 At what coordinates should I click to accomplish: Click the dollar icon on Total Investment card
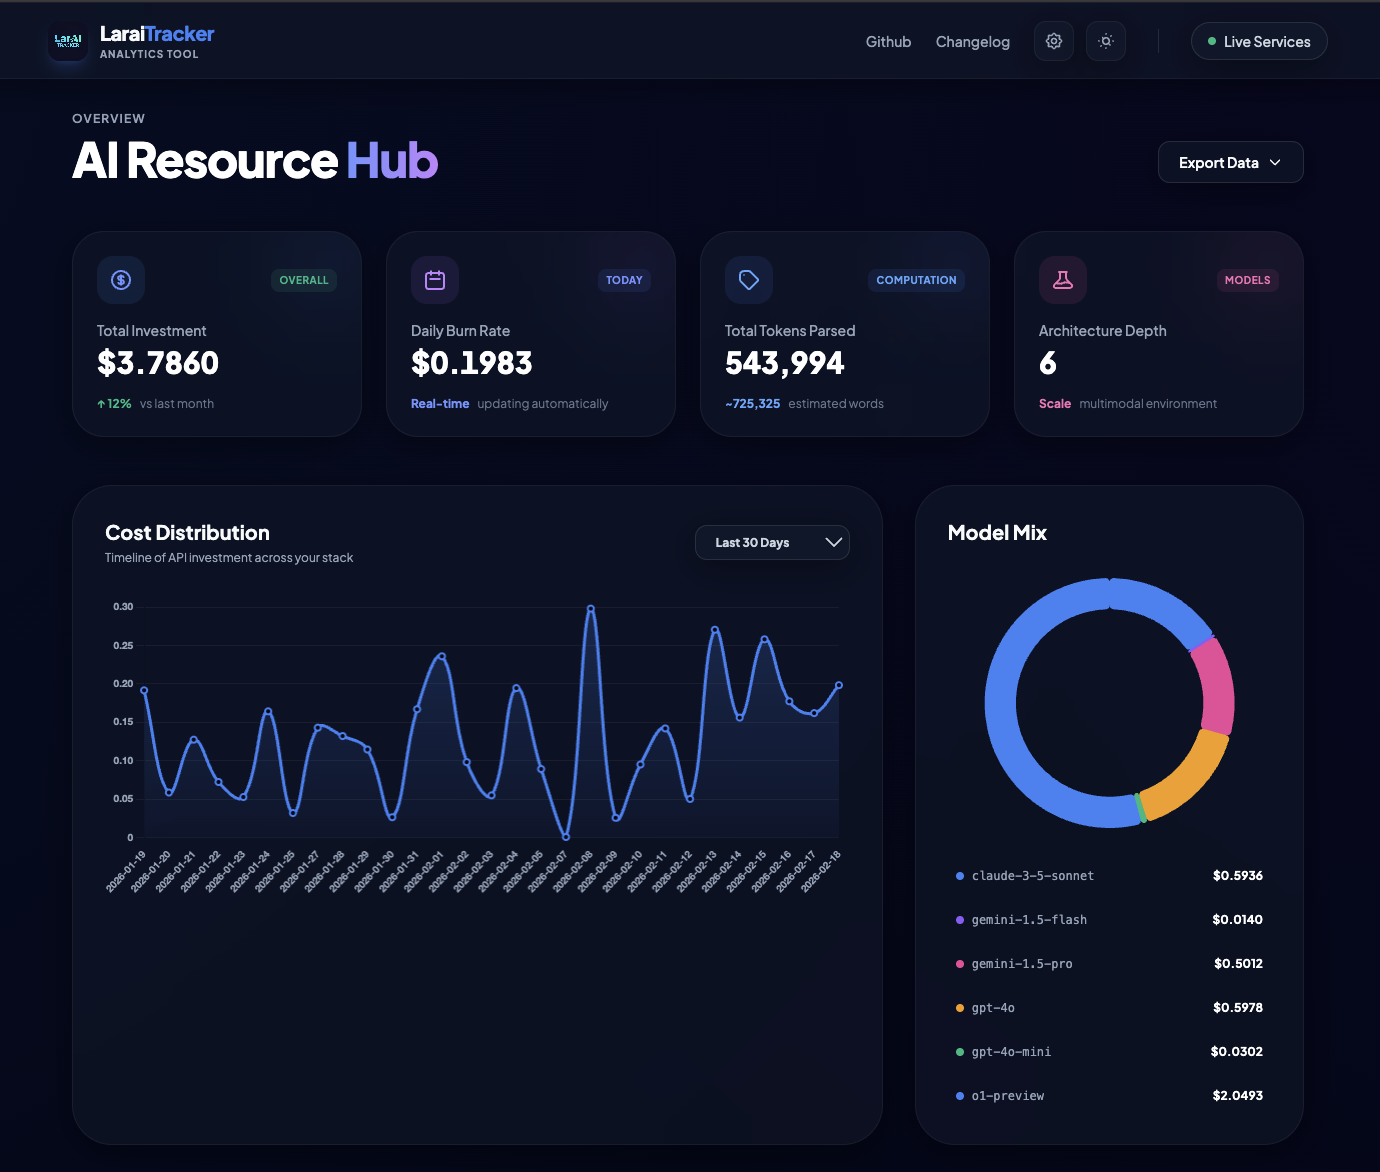point(120,280)
